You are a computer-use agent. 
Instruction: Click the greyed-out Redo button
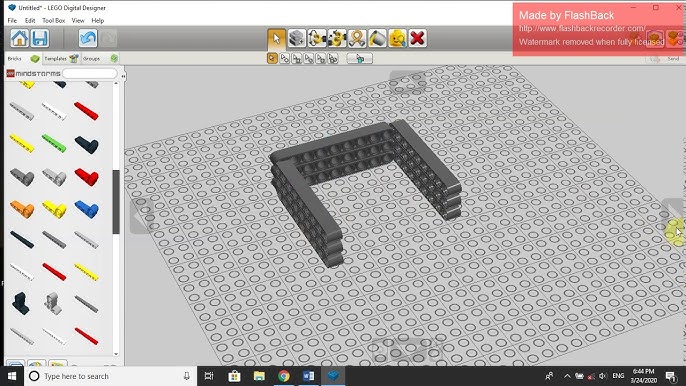108,39
